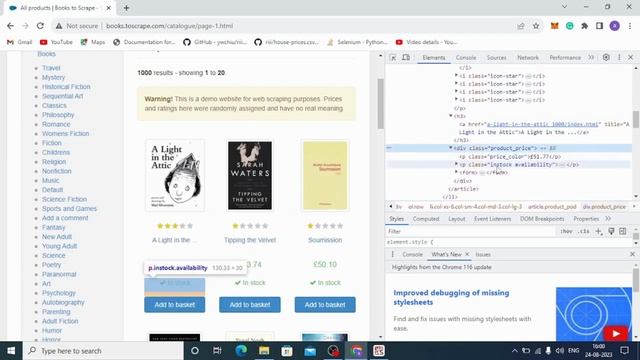Open the Network tab
The height and width of the screenshot is (360, 640).
528,58
